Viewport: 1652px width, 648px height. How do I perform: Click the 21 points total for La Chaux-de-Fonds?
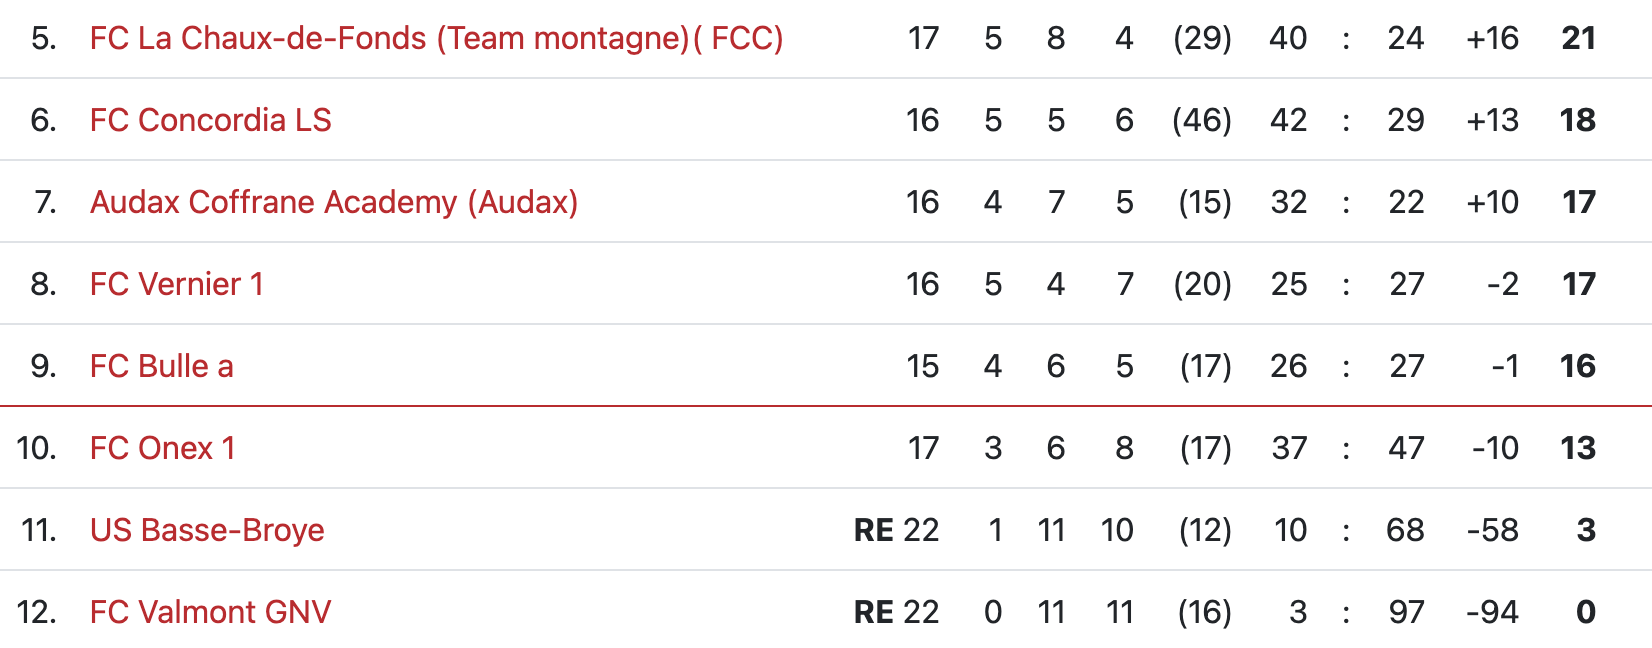point(1578,38)
